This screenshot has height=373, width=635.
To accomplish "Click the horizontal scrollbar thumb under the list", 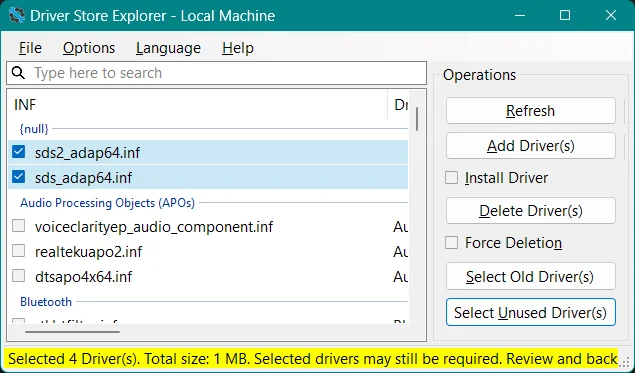I will tap(72, 332).
